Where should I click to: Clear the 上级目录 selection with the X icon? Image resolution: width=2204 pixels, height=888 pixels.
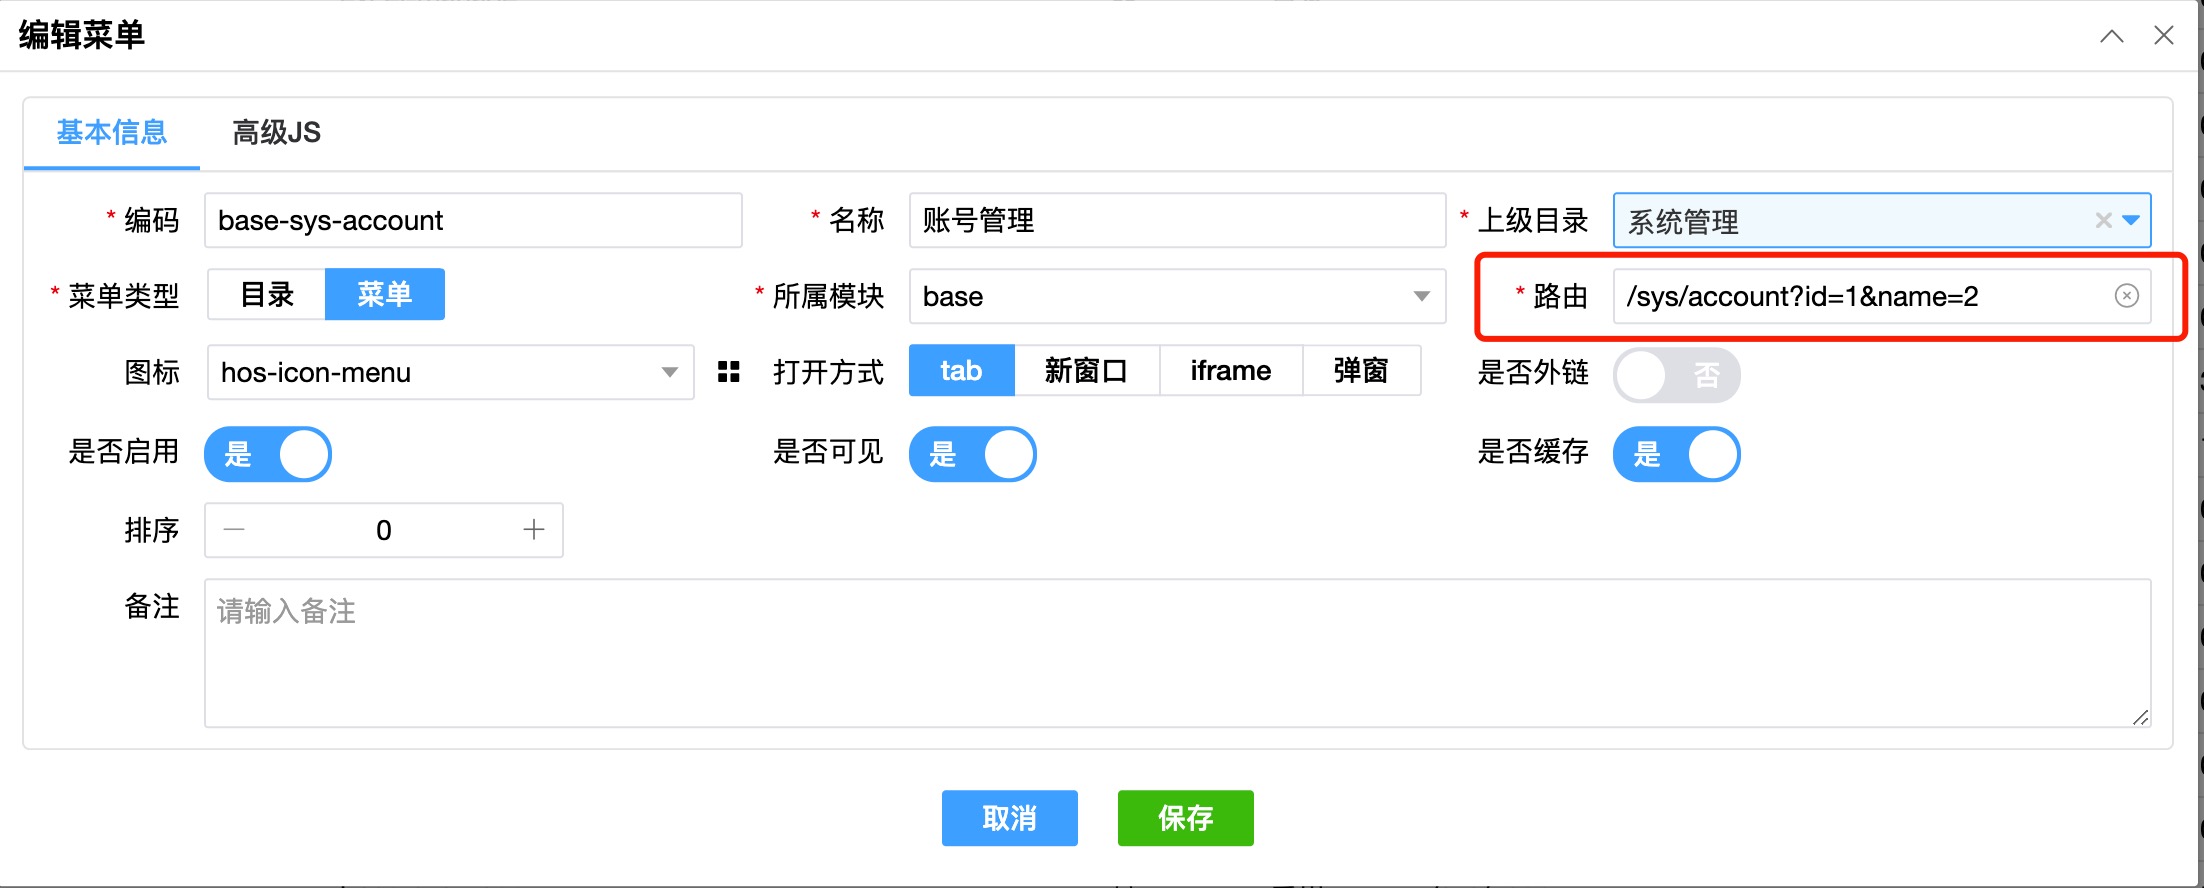[2103, 221]
